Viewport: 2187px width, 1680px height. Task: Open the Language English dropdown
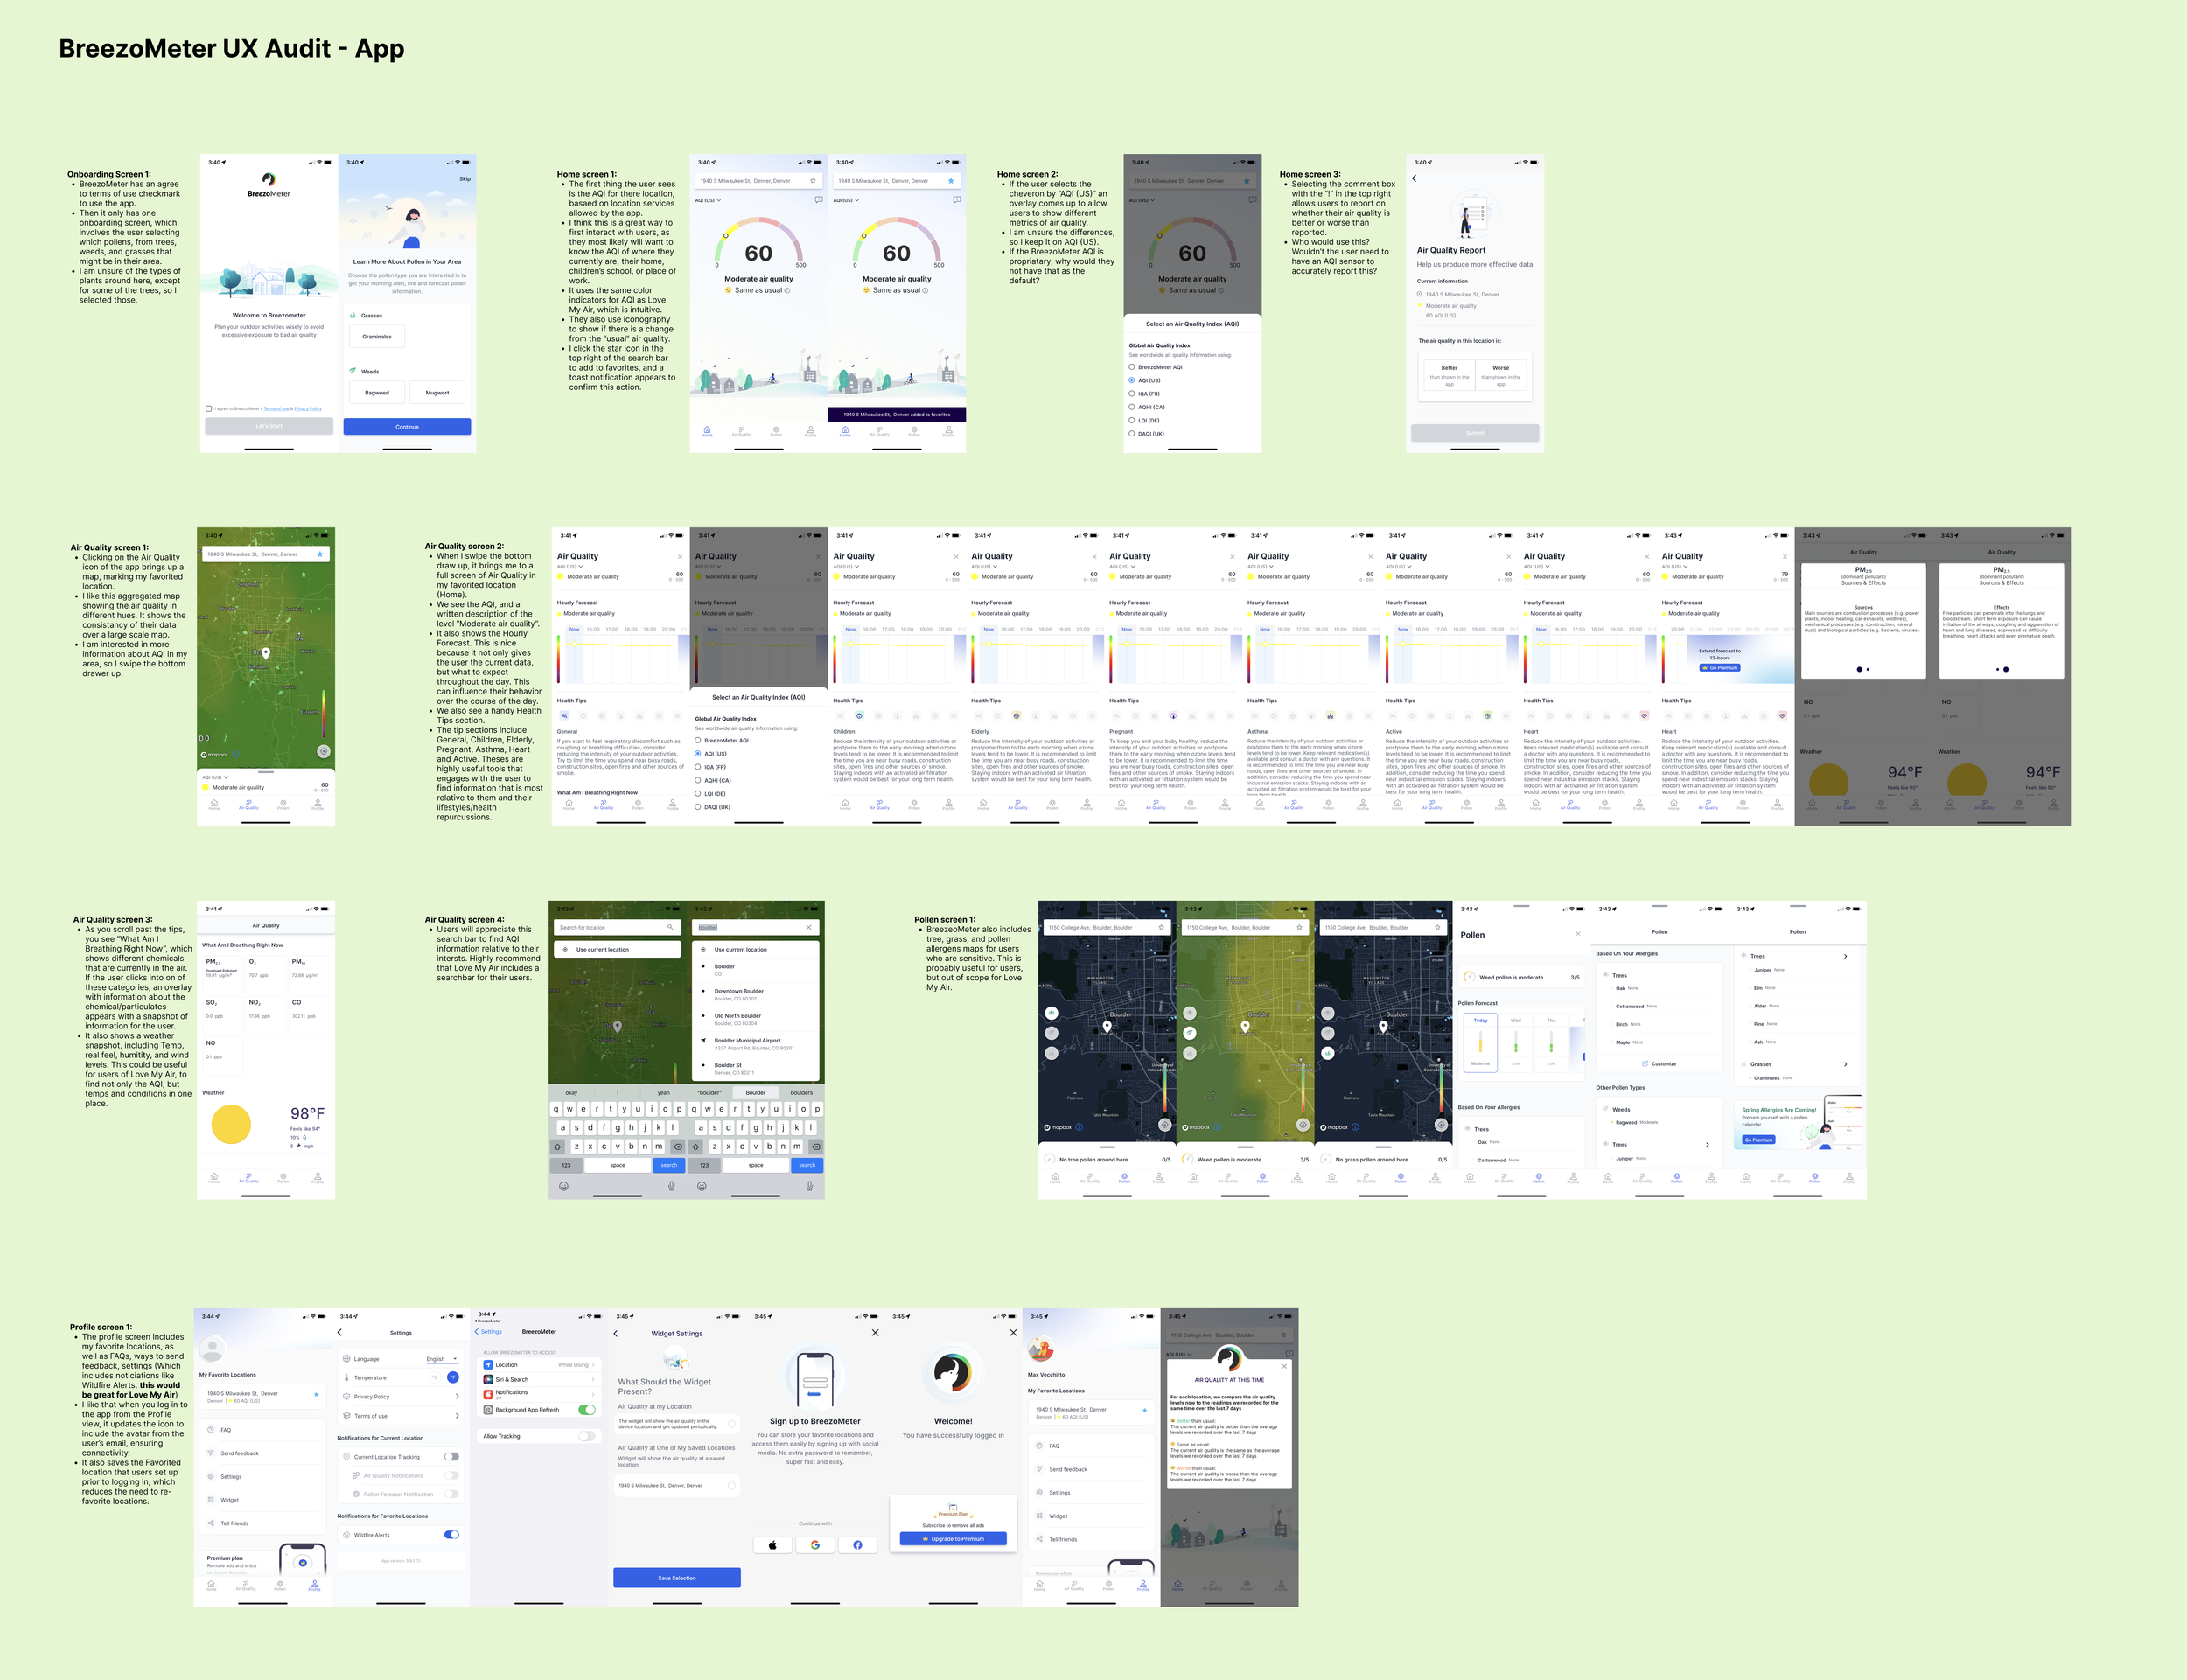441,1359
